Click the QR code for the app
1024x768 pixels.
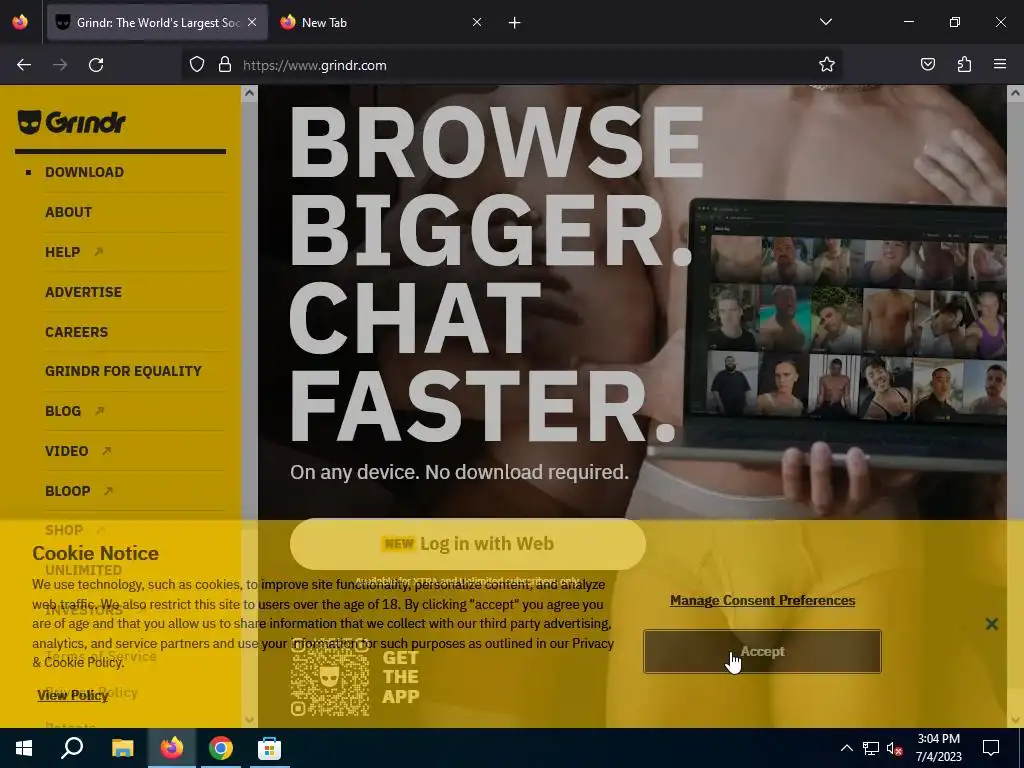click(330, 677)
